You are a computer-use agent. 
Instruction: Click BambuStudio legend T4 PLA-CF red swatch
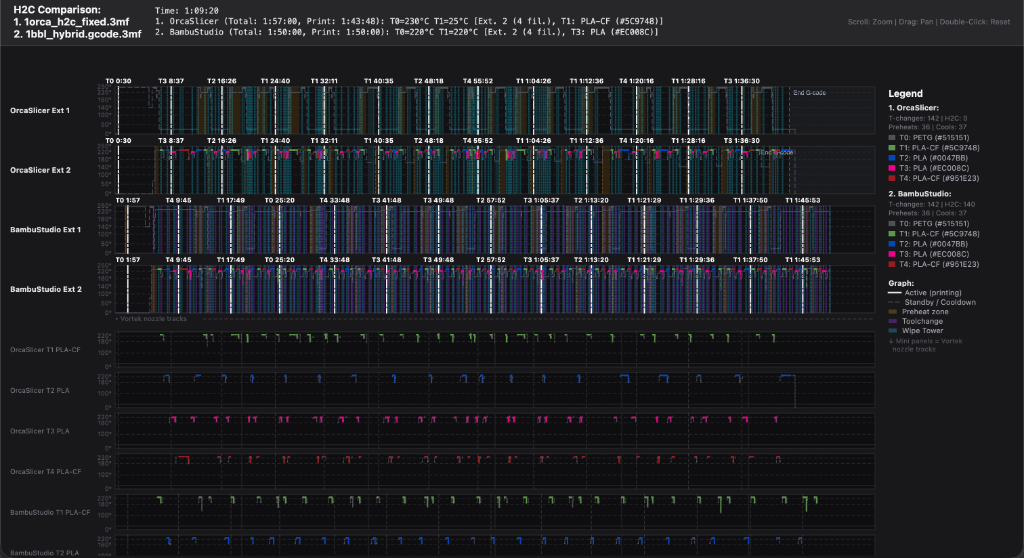point(892,265)
